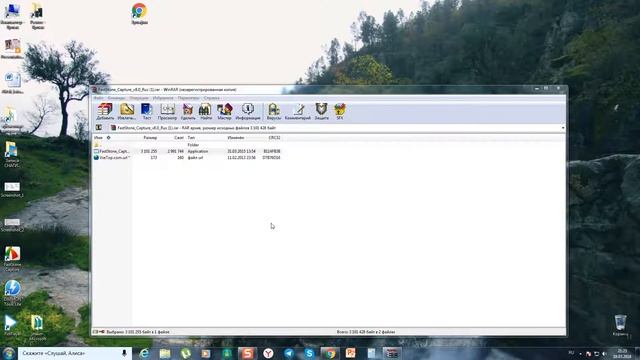
Task: Open the Screenshot_2 desktop file
Action: 12,225
